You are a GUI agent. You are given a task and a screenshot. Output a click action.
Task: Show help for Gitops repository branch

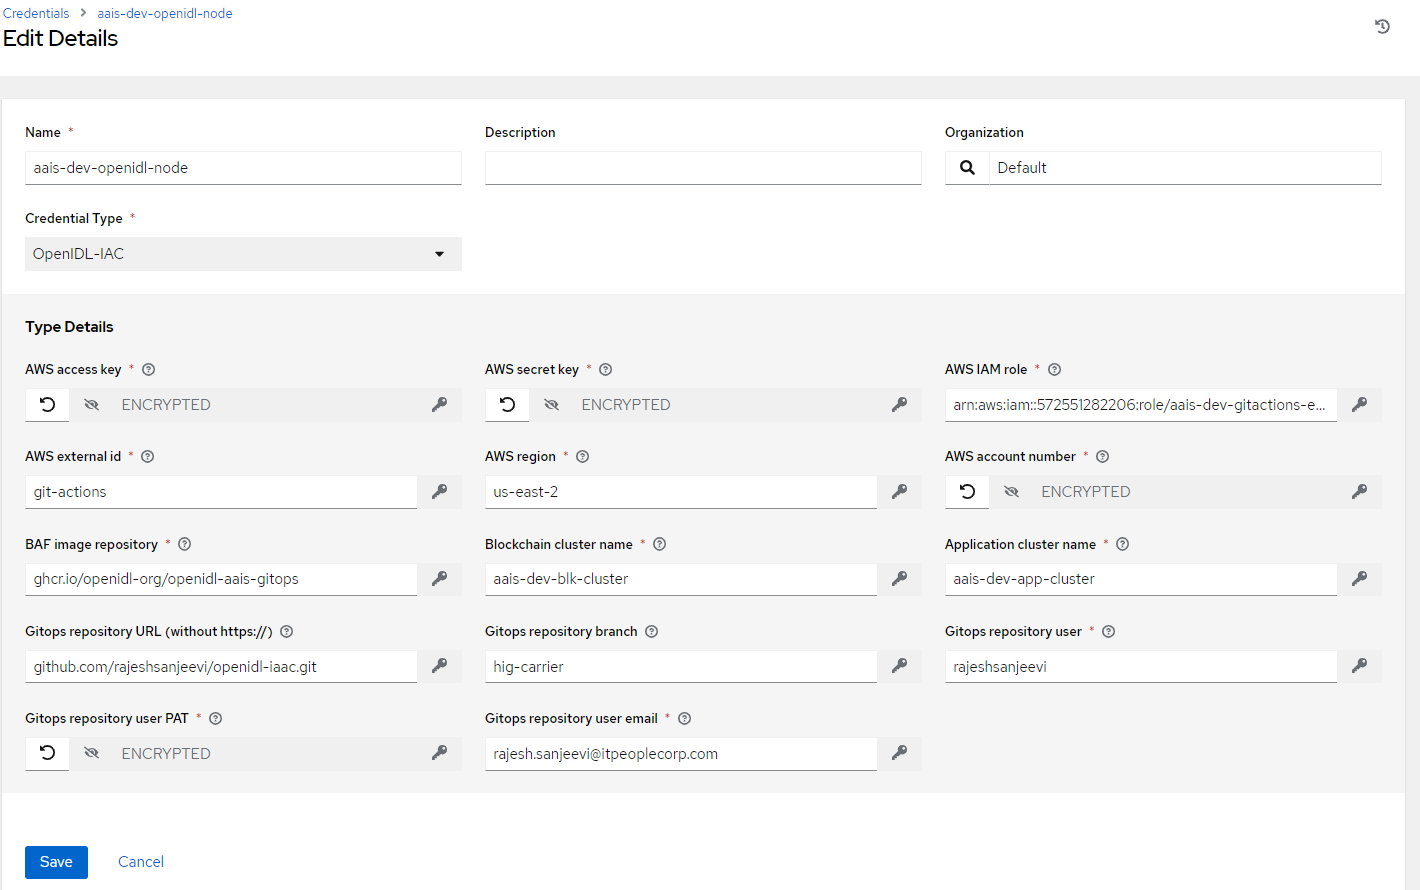tap(651, 632)
